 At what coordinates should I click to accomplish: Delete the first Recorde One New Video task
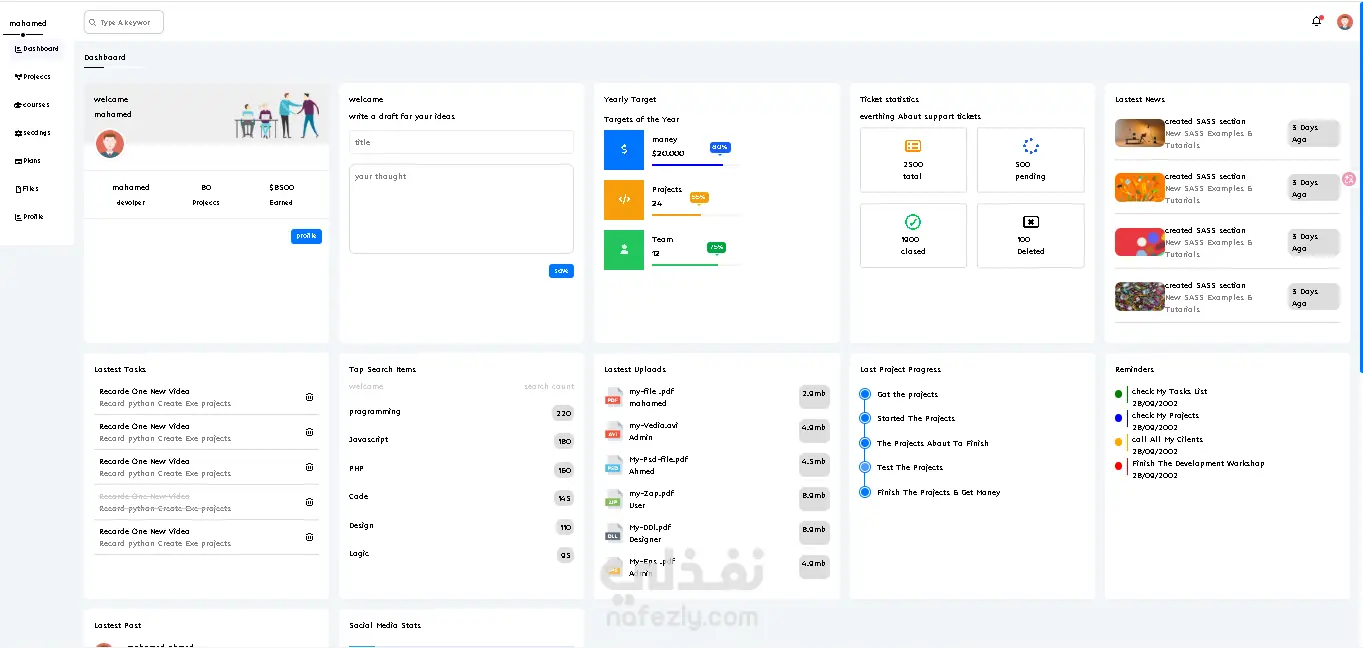coord(309,397)
